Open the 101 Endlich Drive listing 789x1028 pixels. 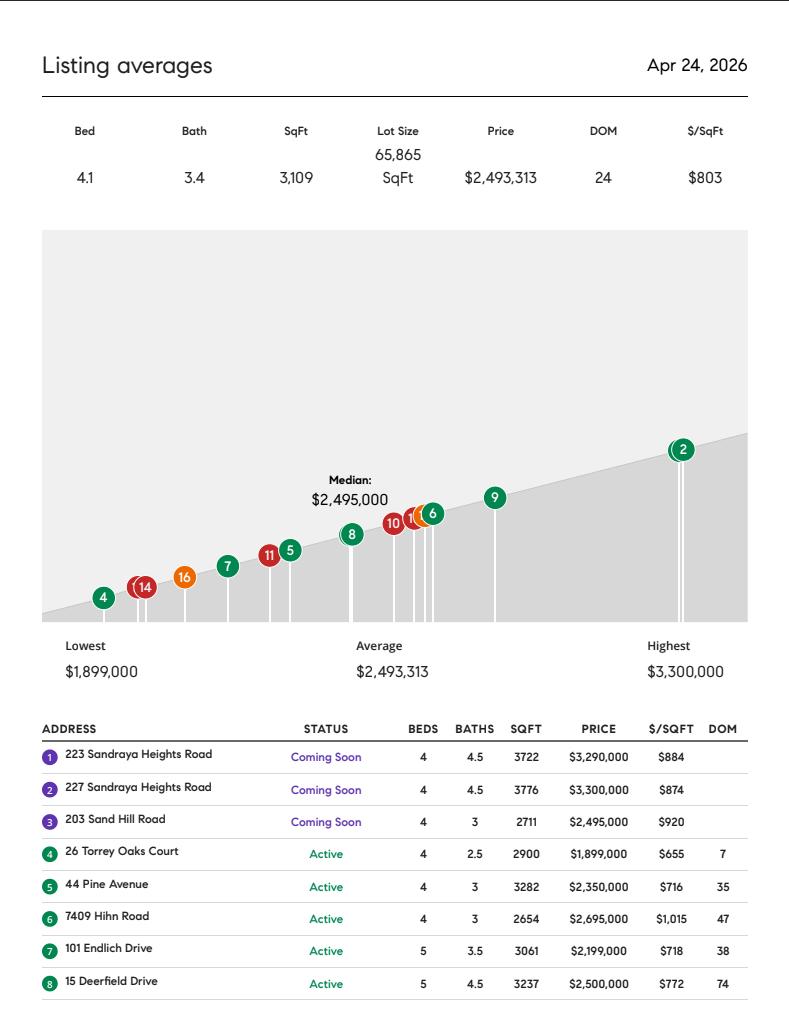(x=109, y=948)
